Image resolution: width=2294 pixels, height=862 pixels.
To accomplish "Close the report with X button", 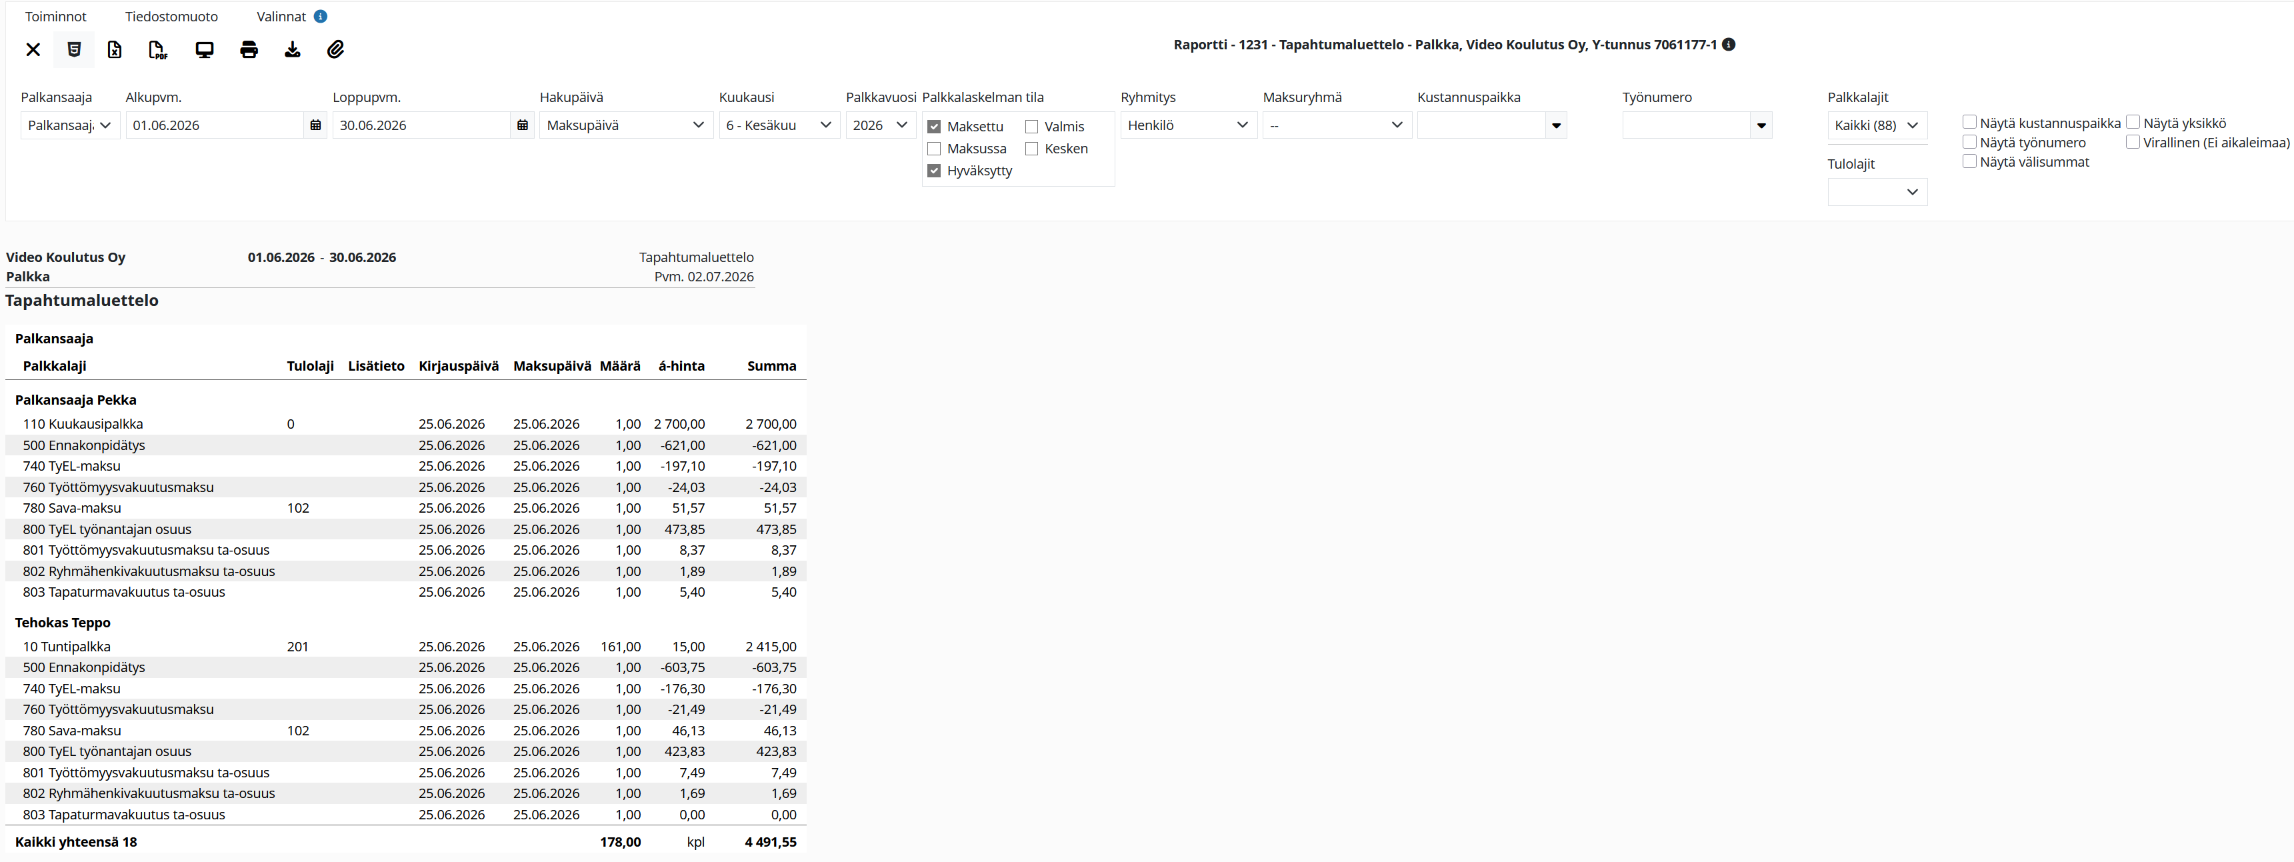I will 33,50.
